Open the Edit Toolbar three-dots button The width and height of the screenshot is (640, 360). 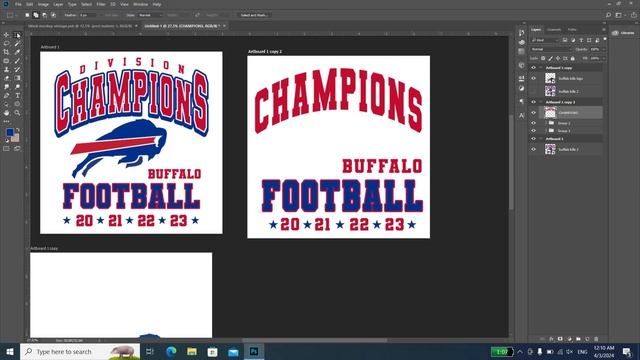pyautogui.click(x=6, y=121)
